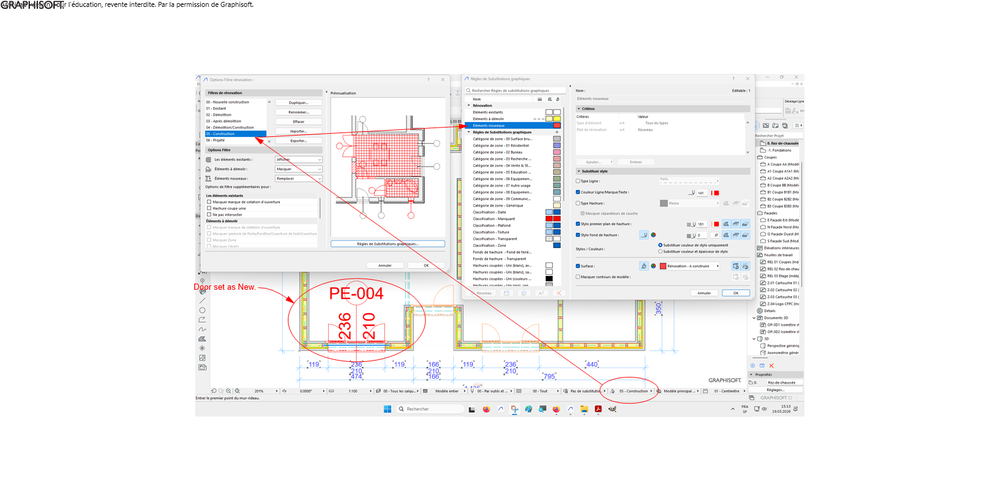
Task: Open 1:100 scale dropdown in status bar
Action: pyautogui.click(x=352, y=391)
